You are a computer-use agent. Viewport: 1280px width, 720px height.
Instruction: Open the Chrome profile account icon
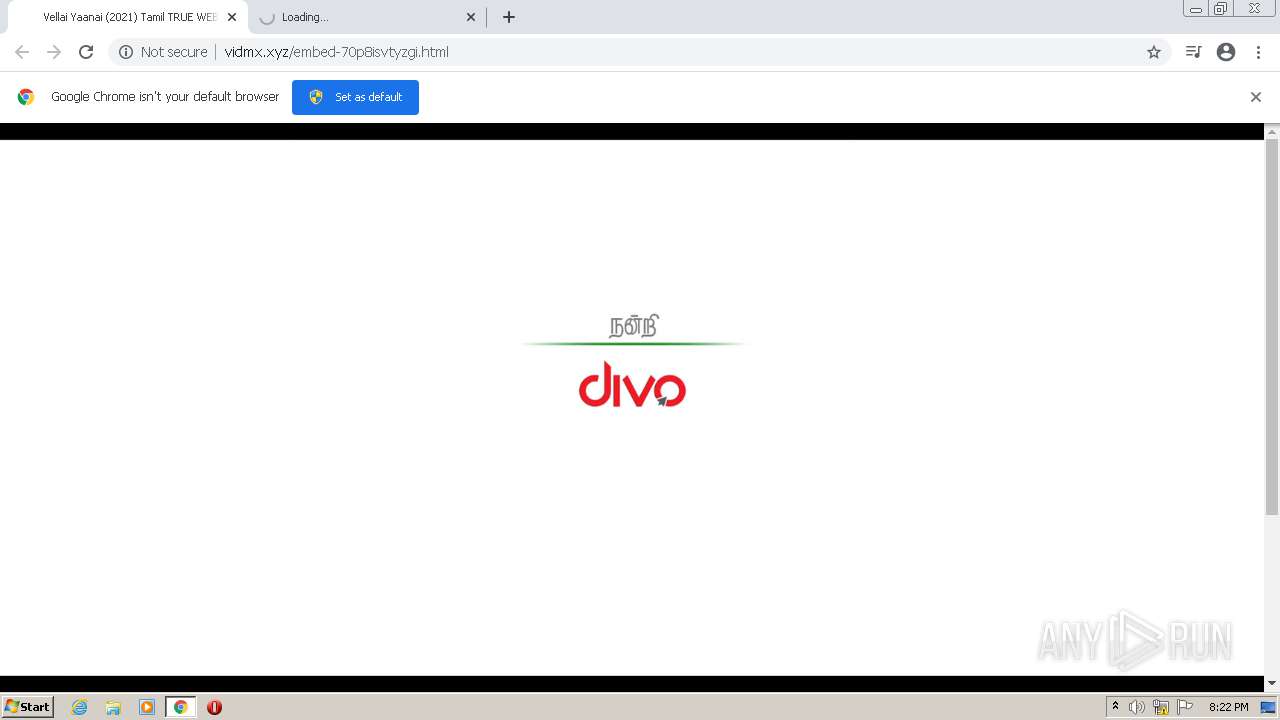[x=1226, y=52]
